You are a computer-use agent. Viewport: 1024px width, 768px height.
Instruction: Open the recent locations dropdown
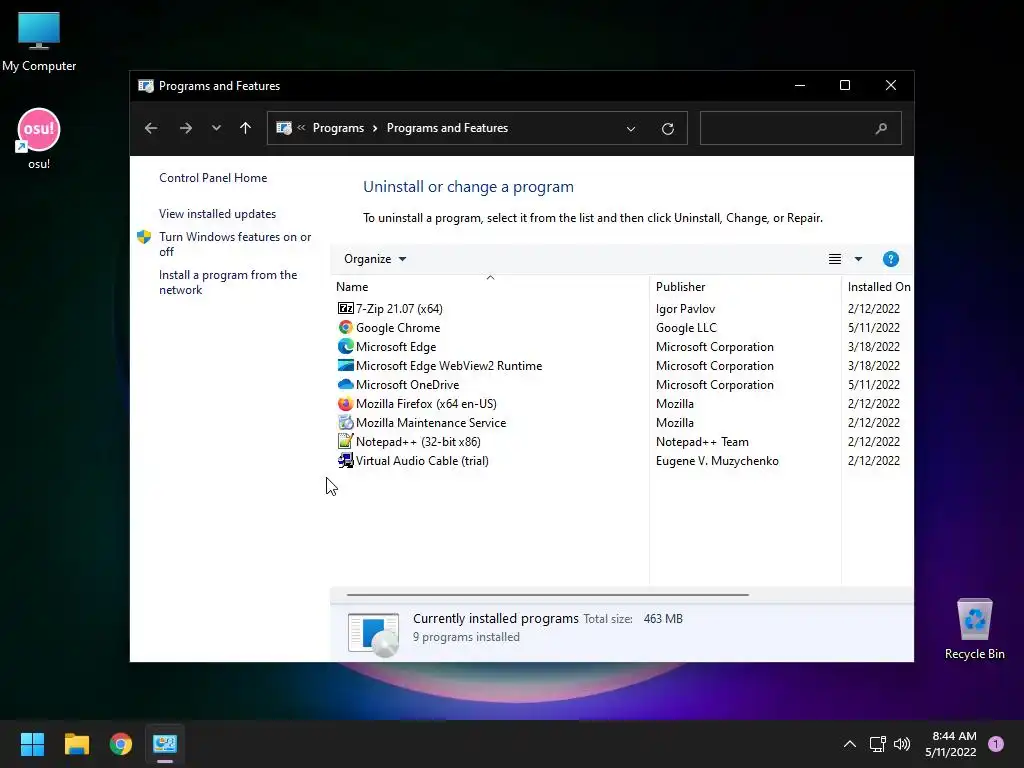216,128
